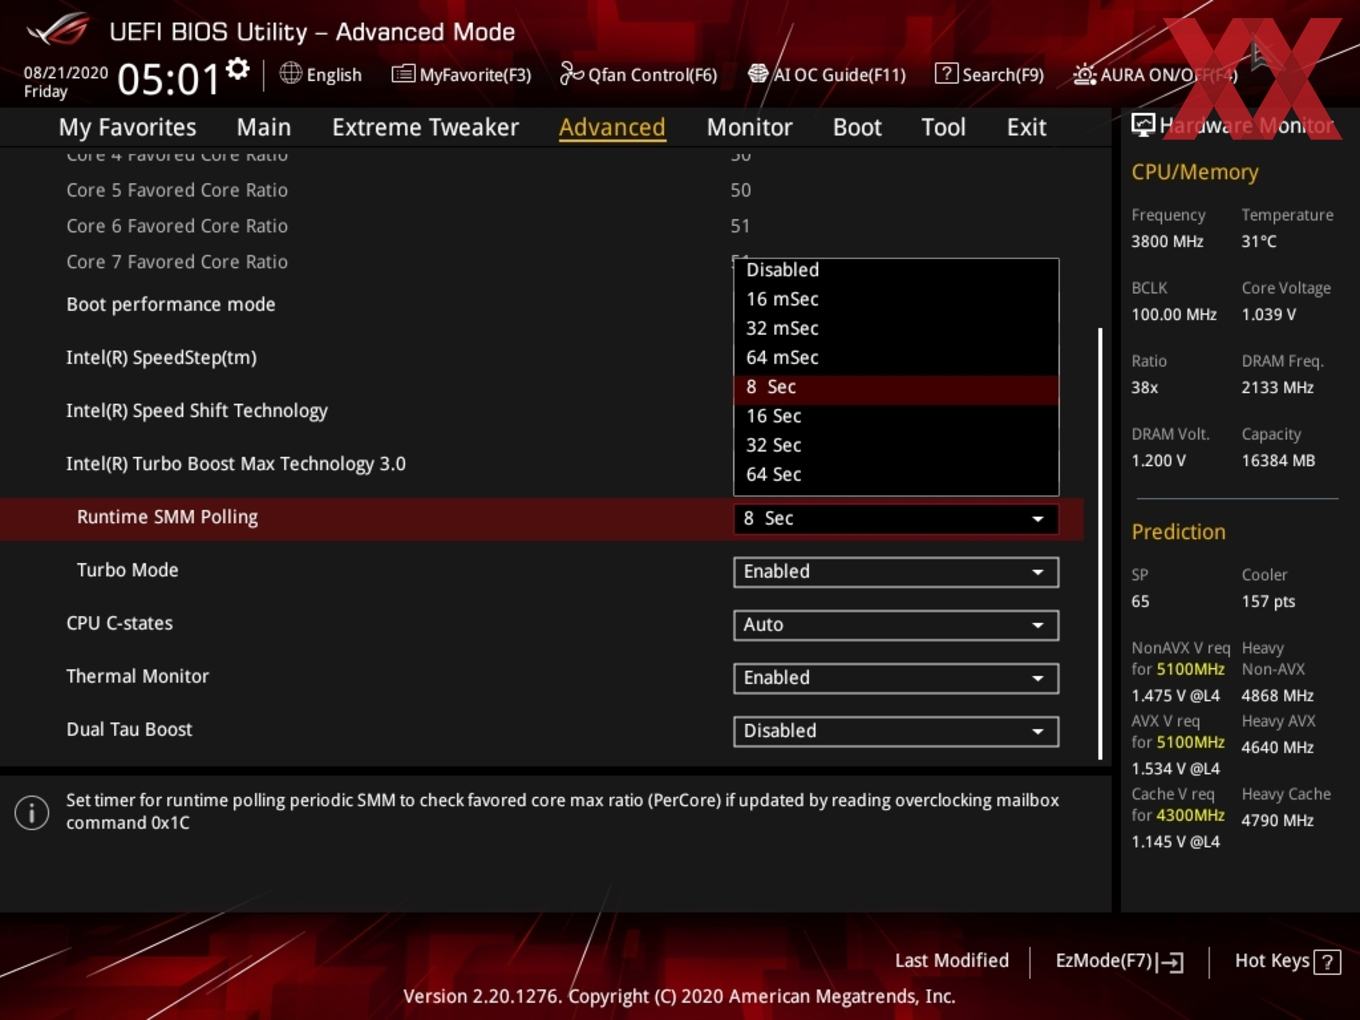1360x1020 pixels.
Task: Open the Dual Tau Boost dropdown
Action: 896,730
